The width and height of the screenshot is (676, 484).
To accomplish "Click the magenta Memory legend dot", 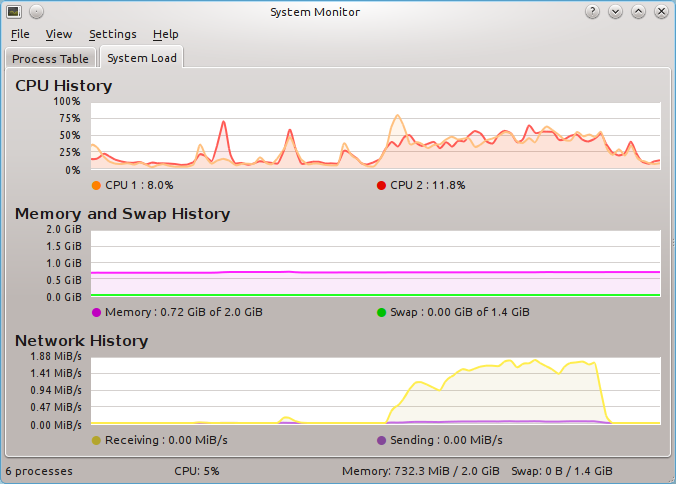I will click(96, 313).
